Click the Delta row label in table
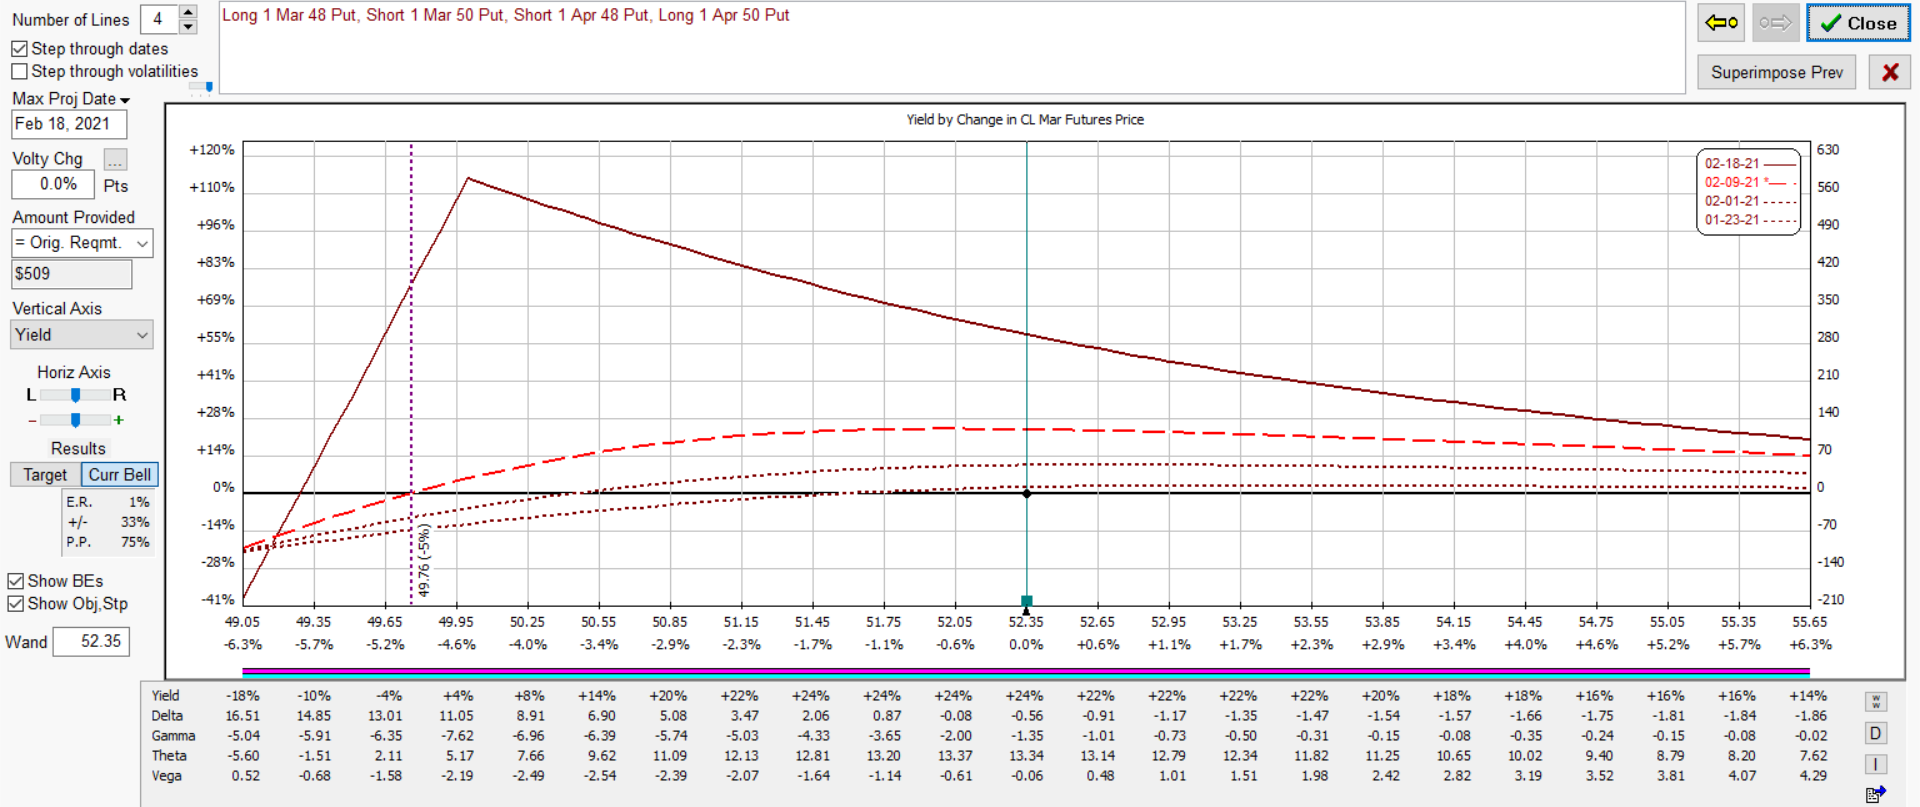 (167, 716)
